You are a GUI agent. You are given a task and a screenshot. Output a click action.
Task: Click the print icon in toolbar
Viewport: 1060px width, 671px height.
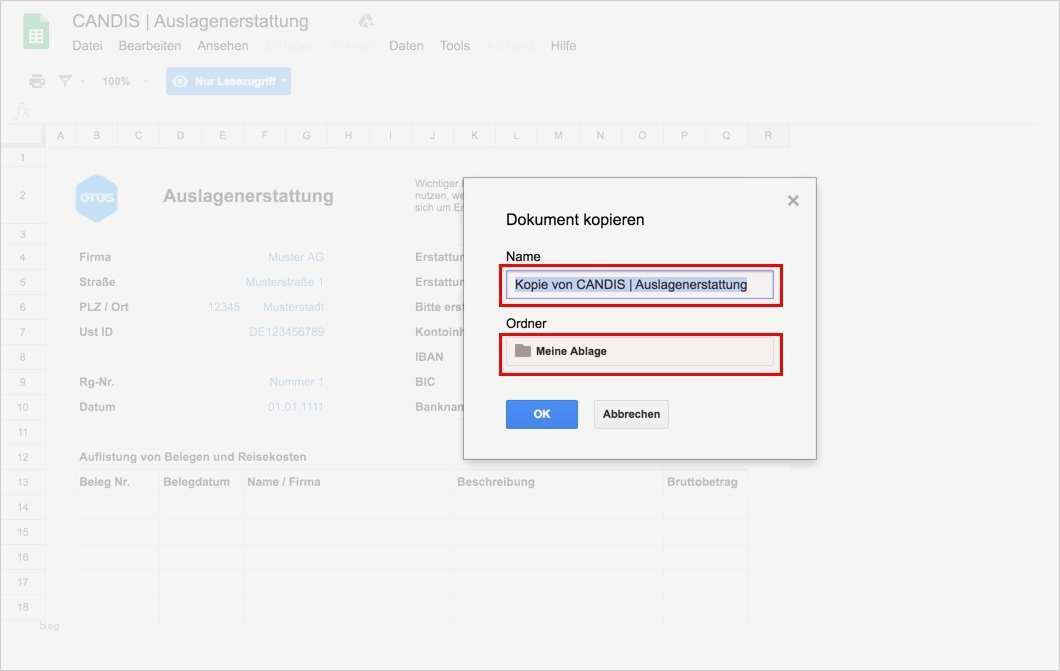37,81
